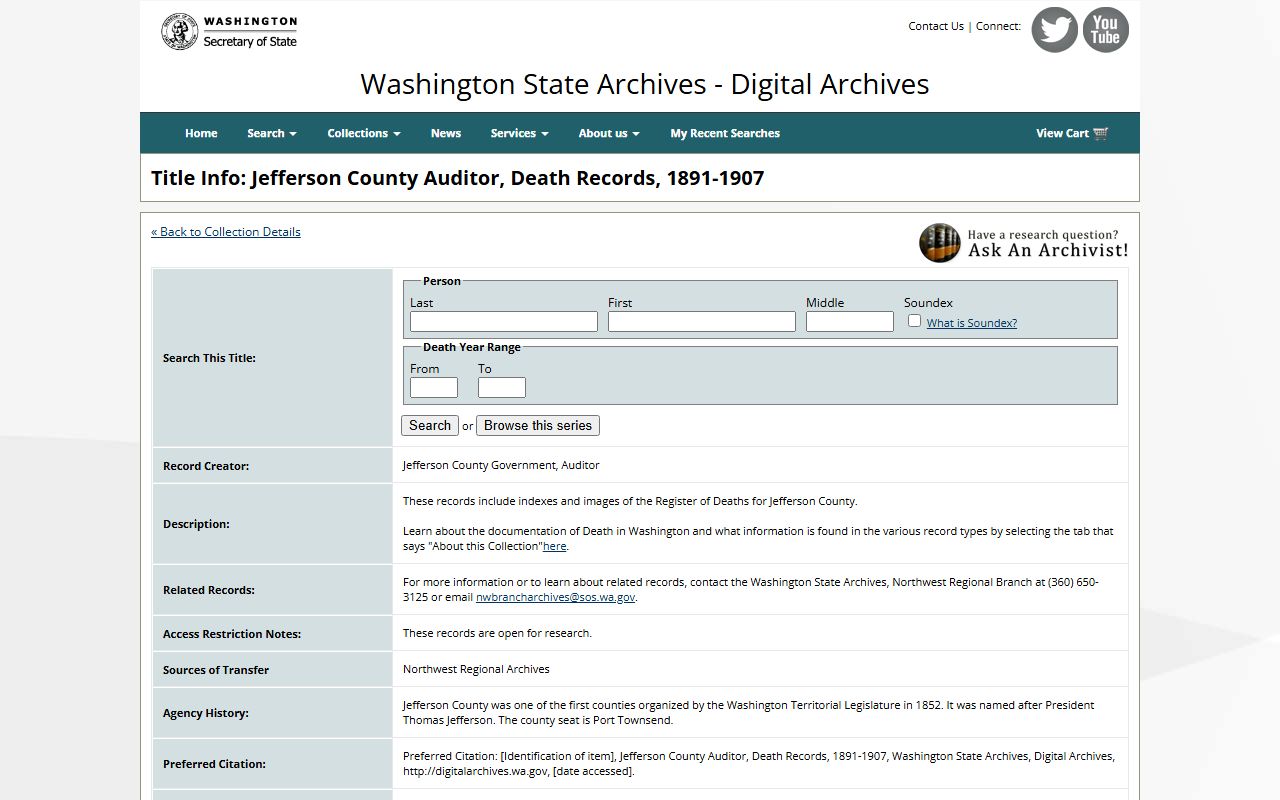Open the News menu item
The height and width of the screenshot is (800, 1280).
pyautogui.click(x=446, y=133)
